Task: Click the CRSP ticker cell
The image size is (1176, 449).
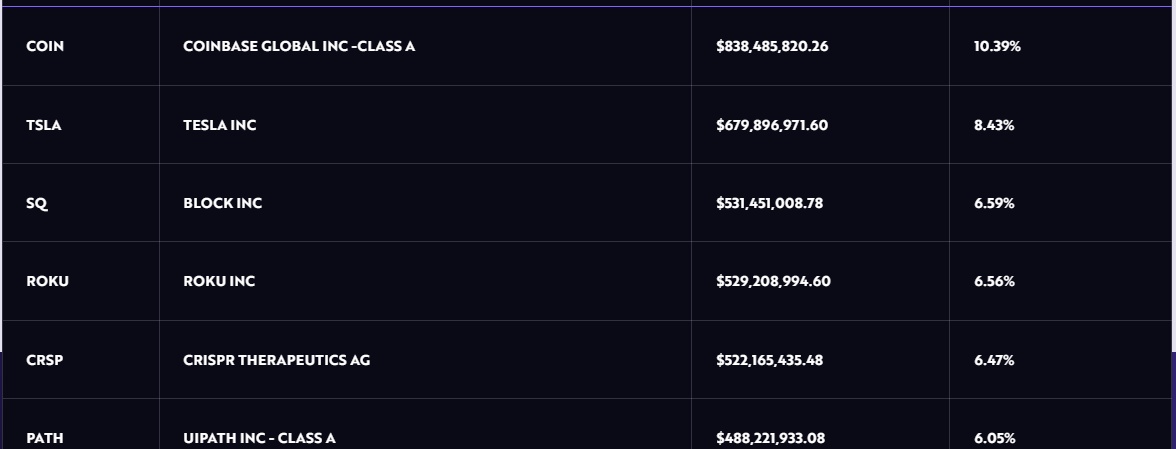Action: point(45,360)
